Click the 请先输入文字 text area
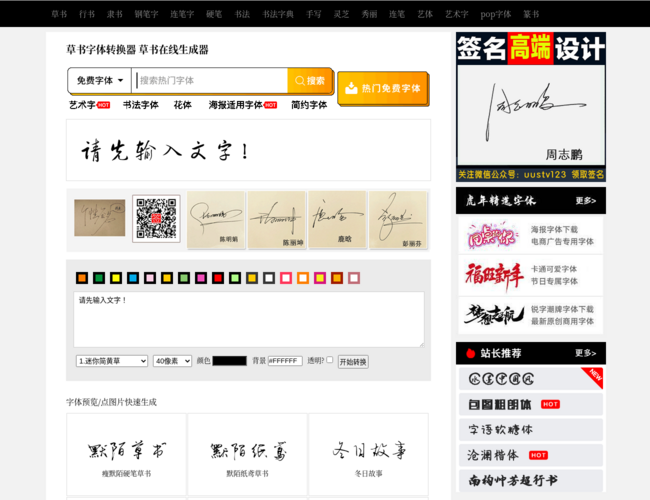Viewport: 650px width, 500px height. 249,319
